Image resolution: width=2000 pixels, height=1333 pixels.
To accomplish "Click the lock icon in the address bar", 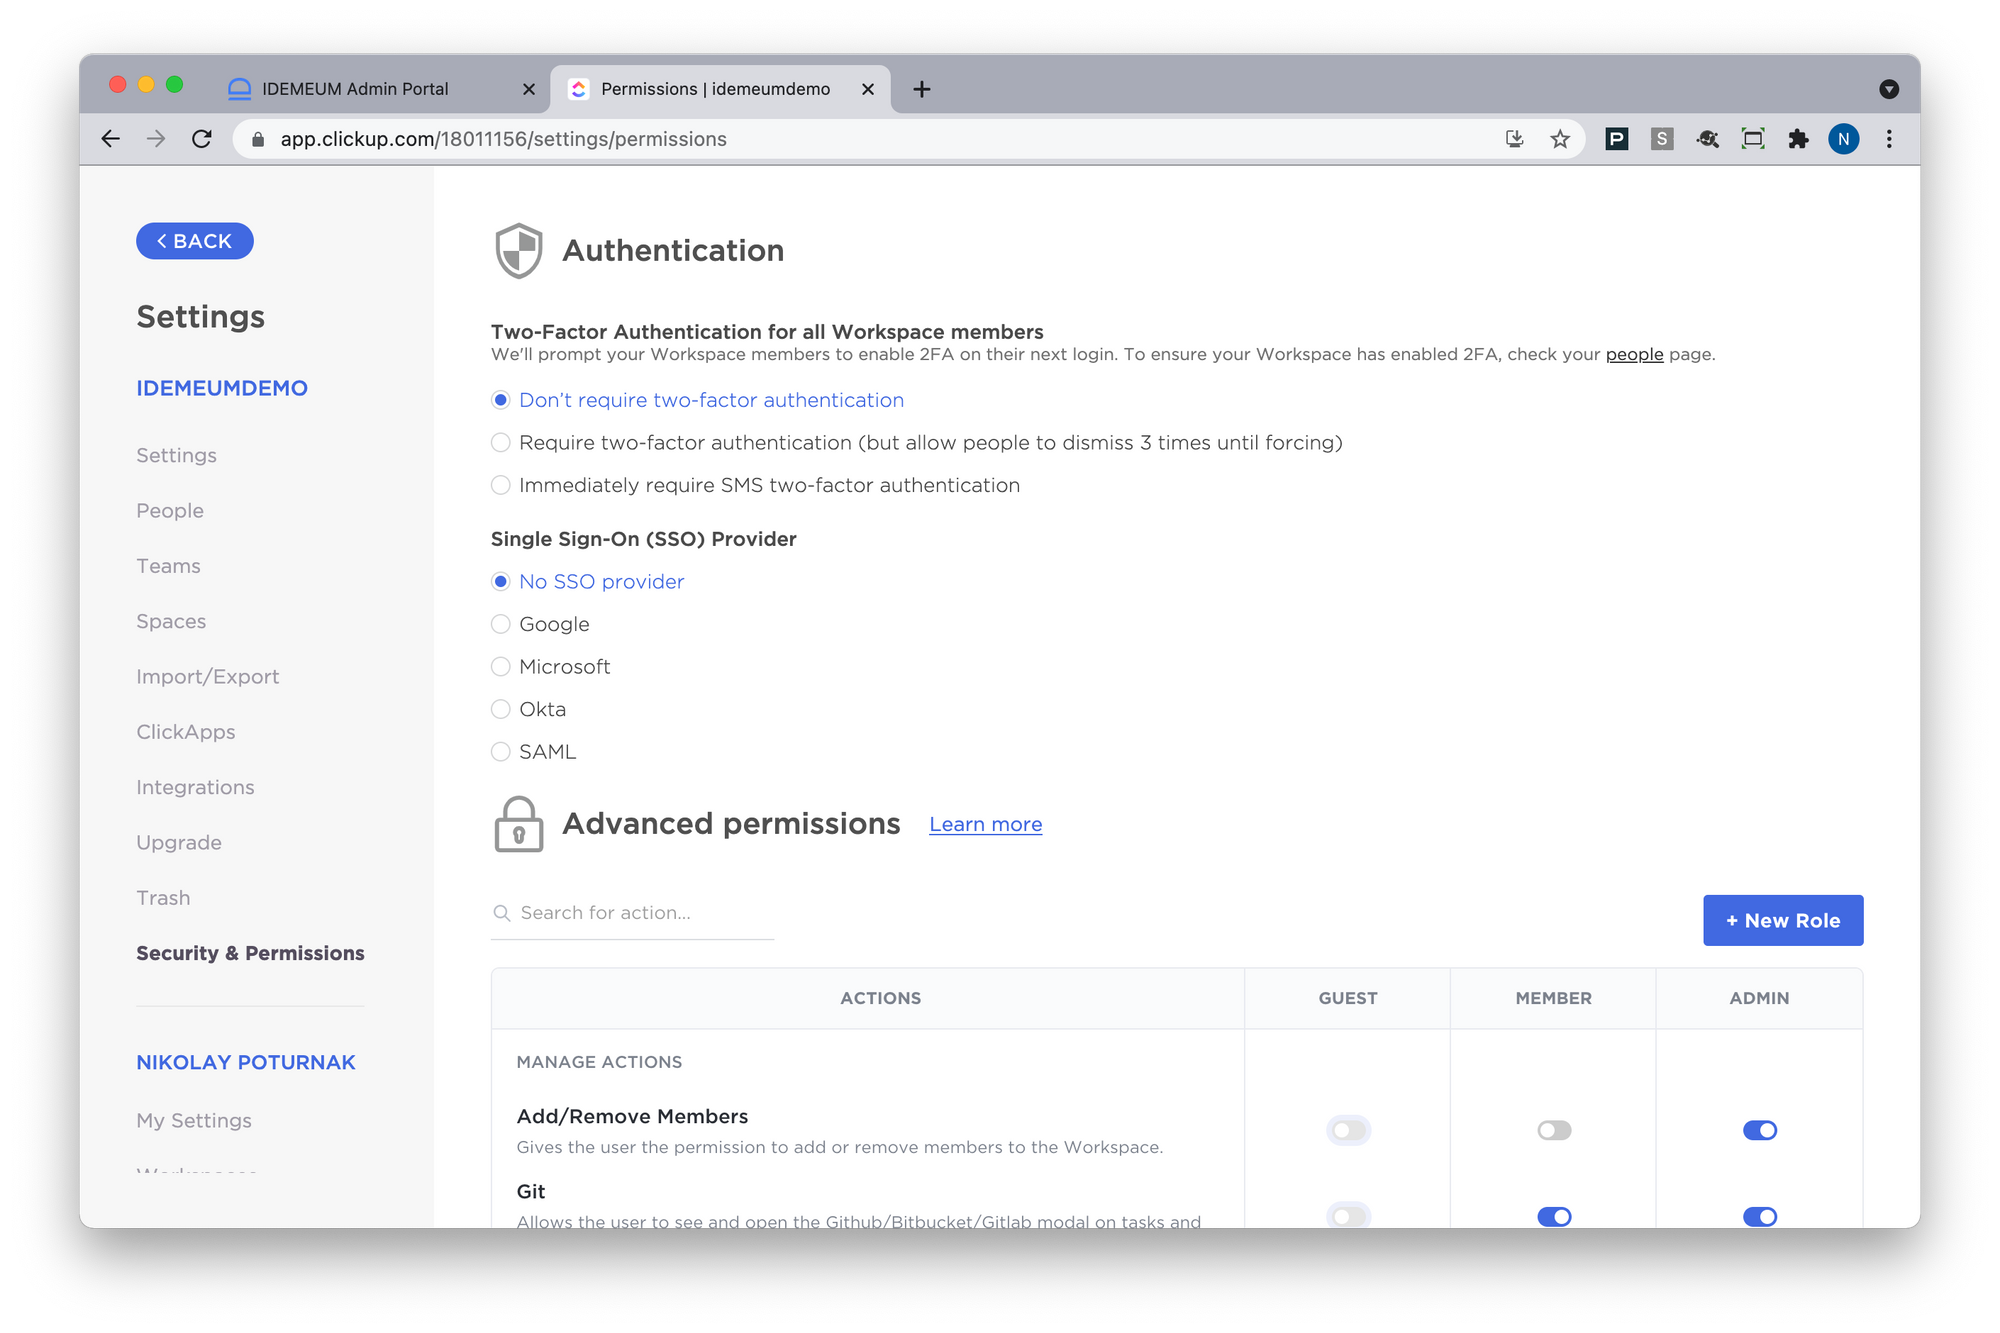I will (258, 140).
